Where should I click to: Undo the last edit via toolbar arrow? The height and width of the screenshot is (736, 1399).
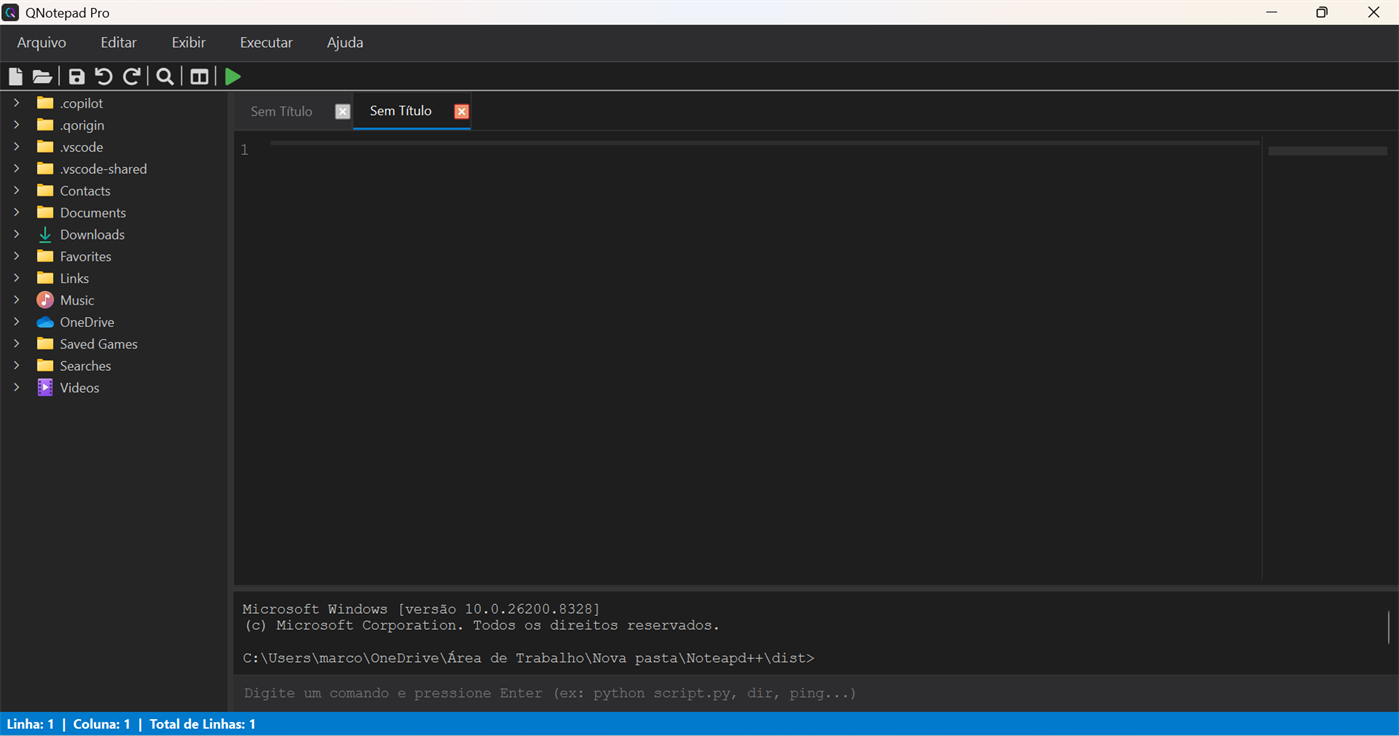coord(104,76)
